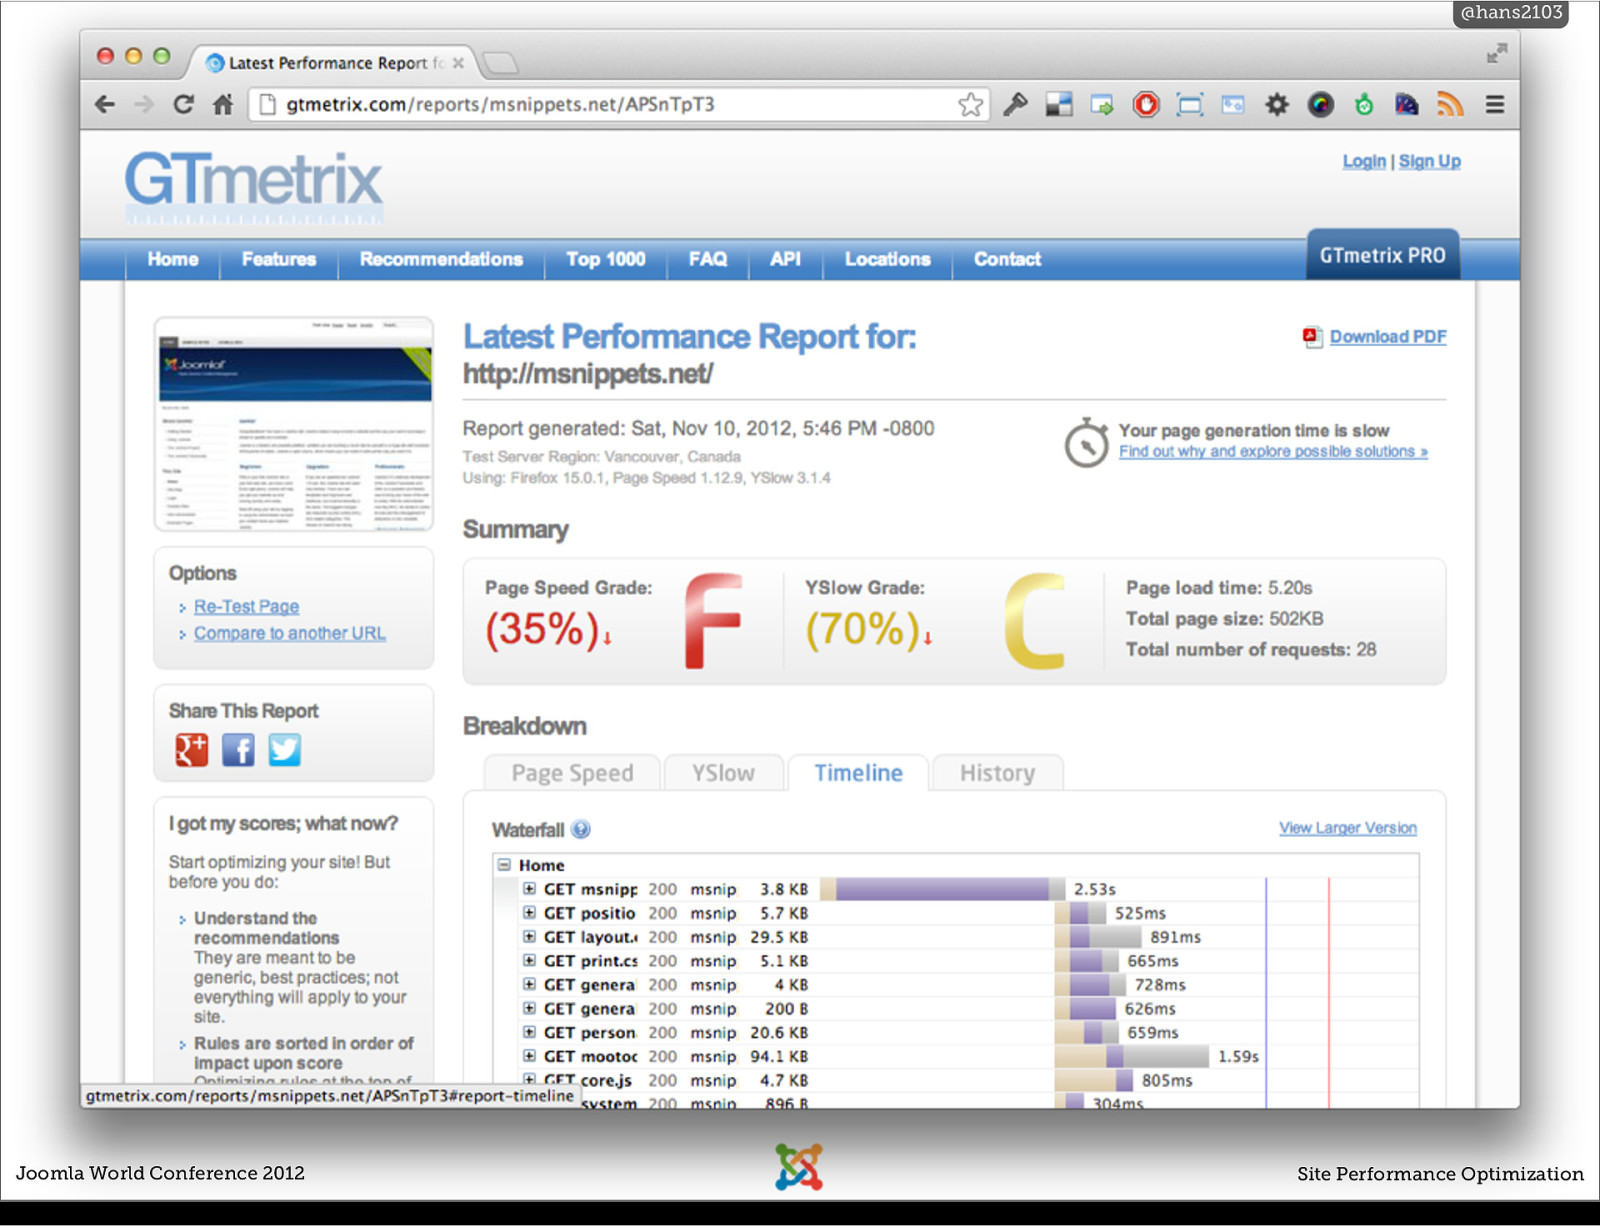This screenshot has height=1232, width=1600.
Task: Share report on Google Plus
Action: tap(192, 750)
